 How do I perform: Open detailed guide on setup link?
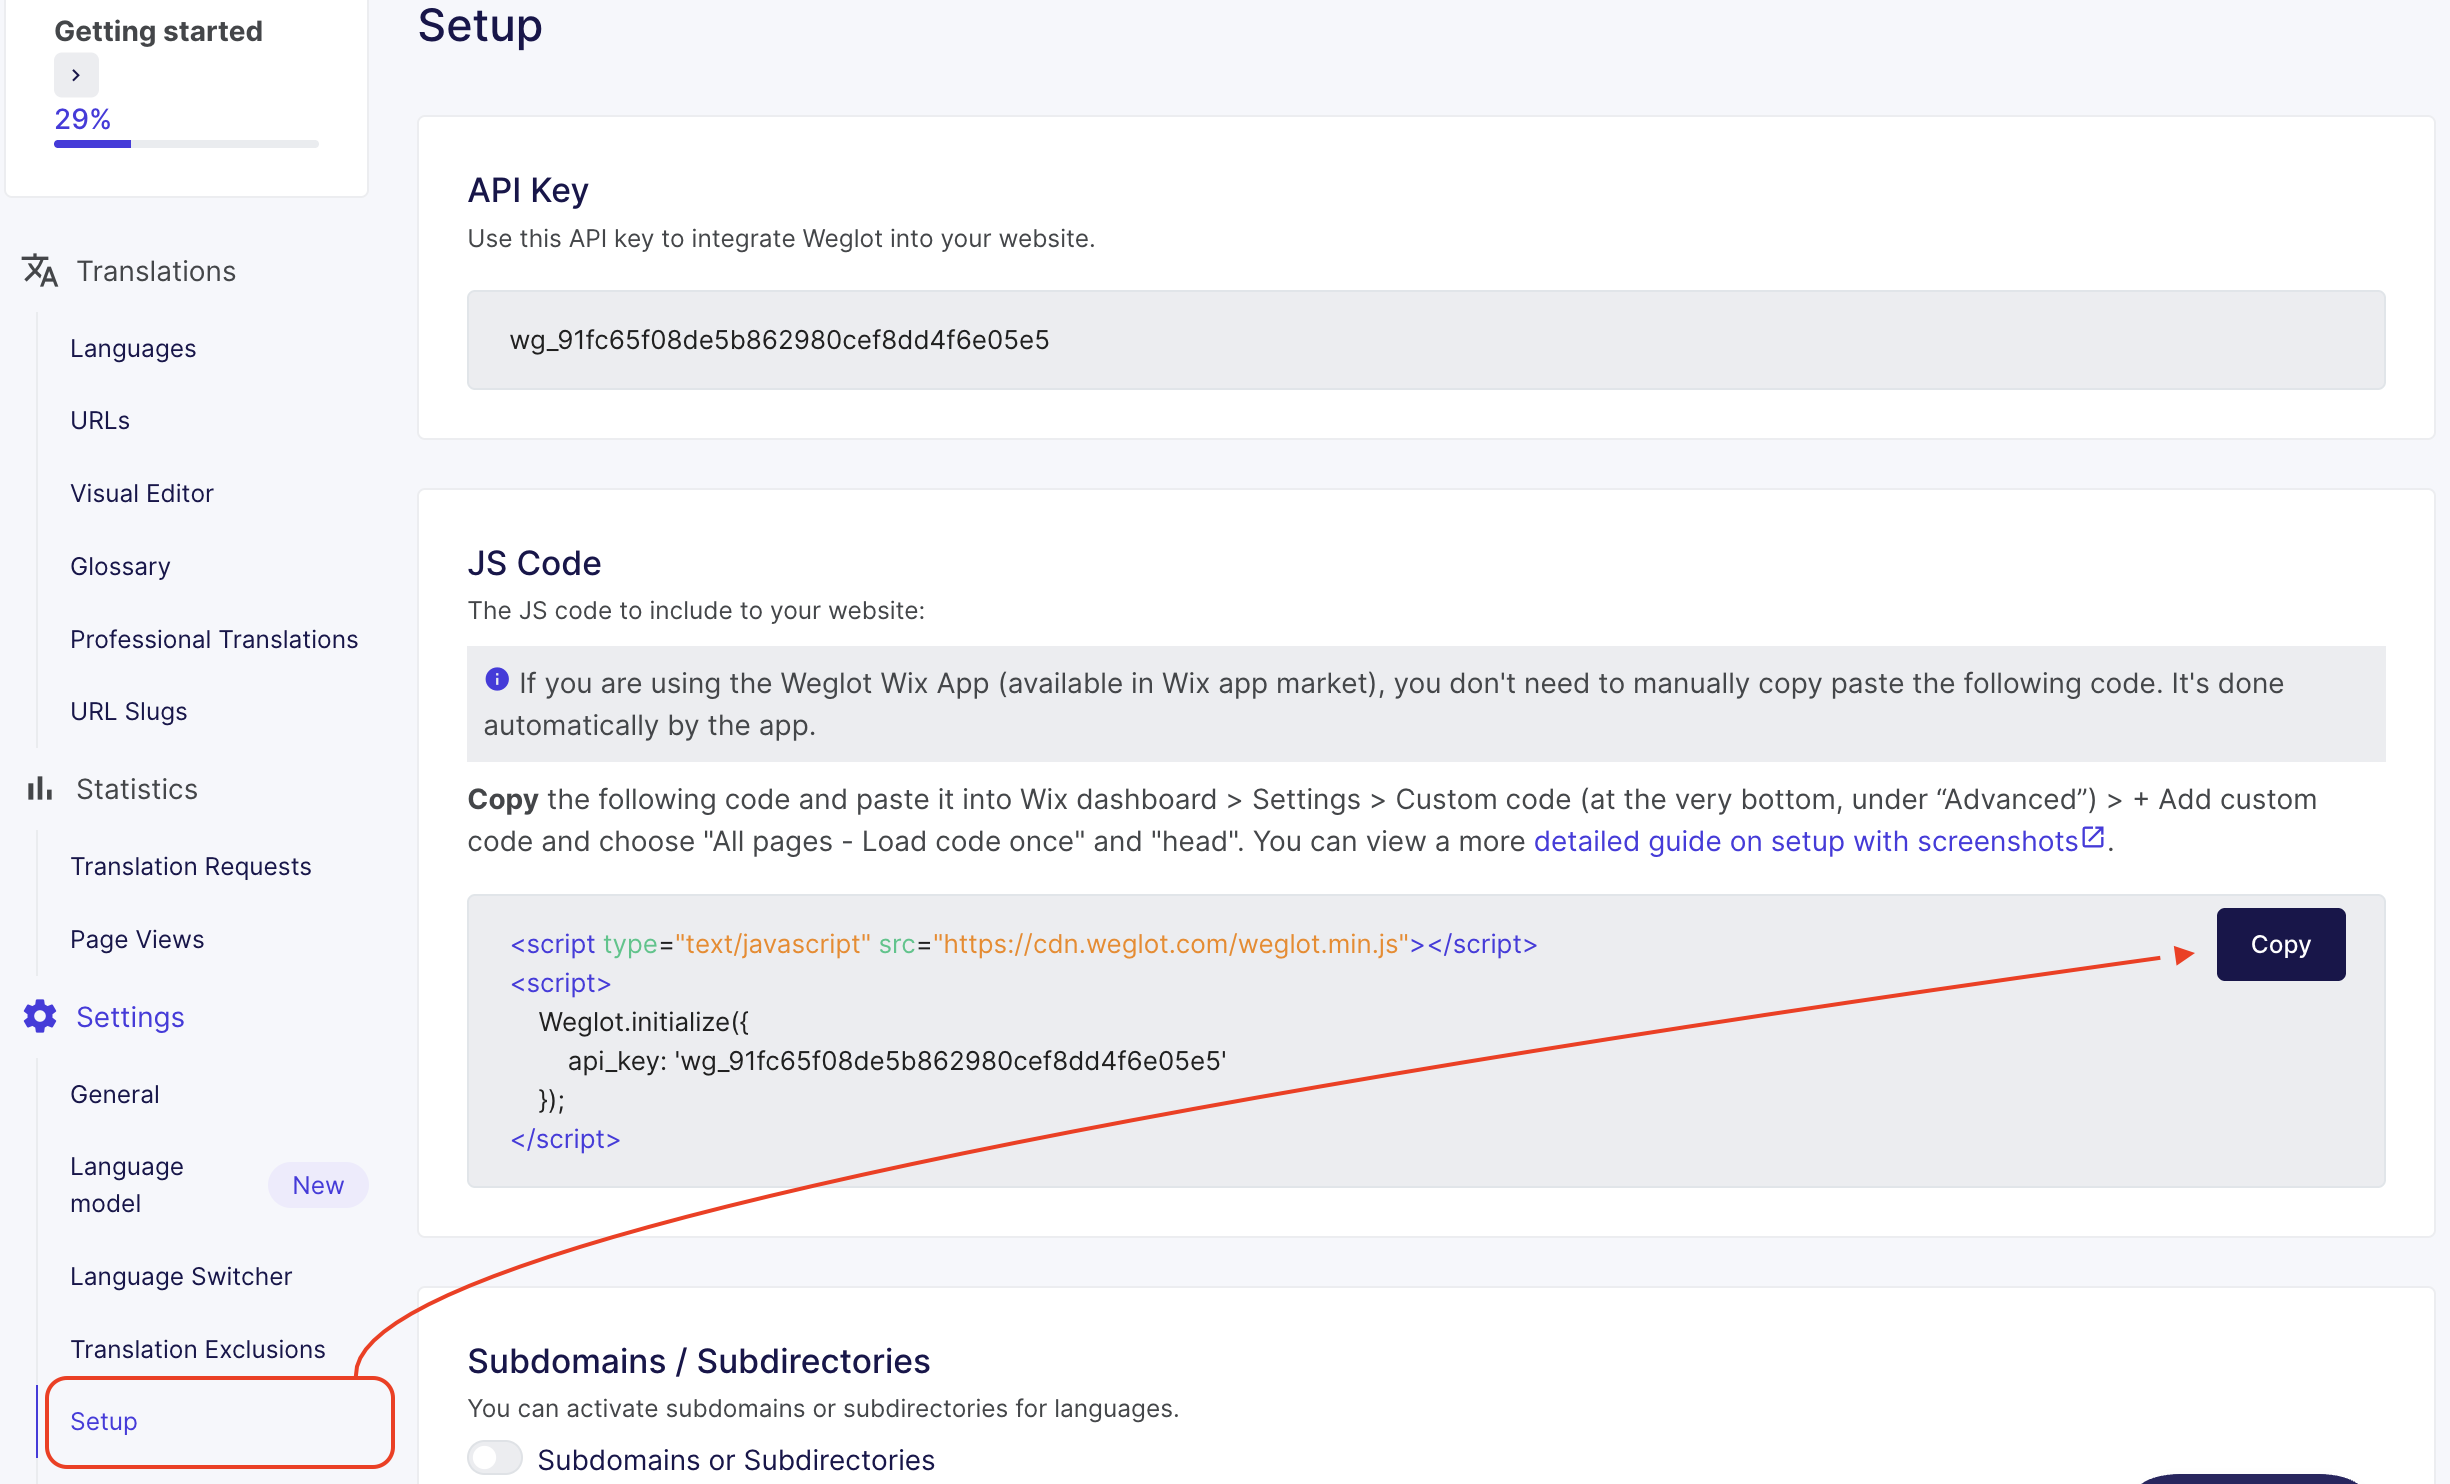point(1805,841)
